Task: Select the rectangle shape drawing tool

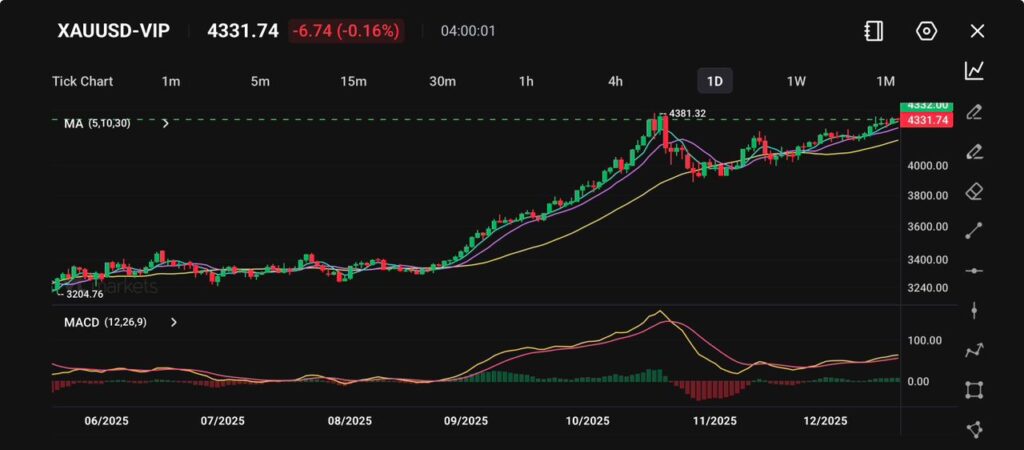Action: click(x=974, y=390)
